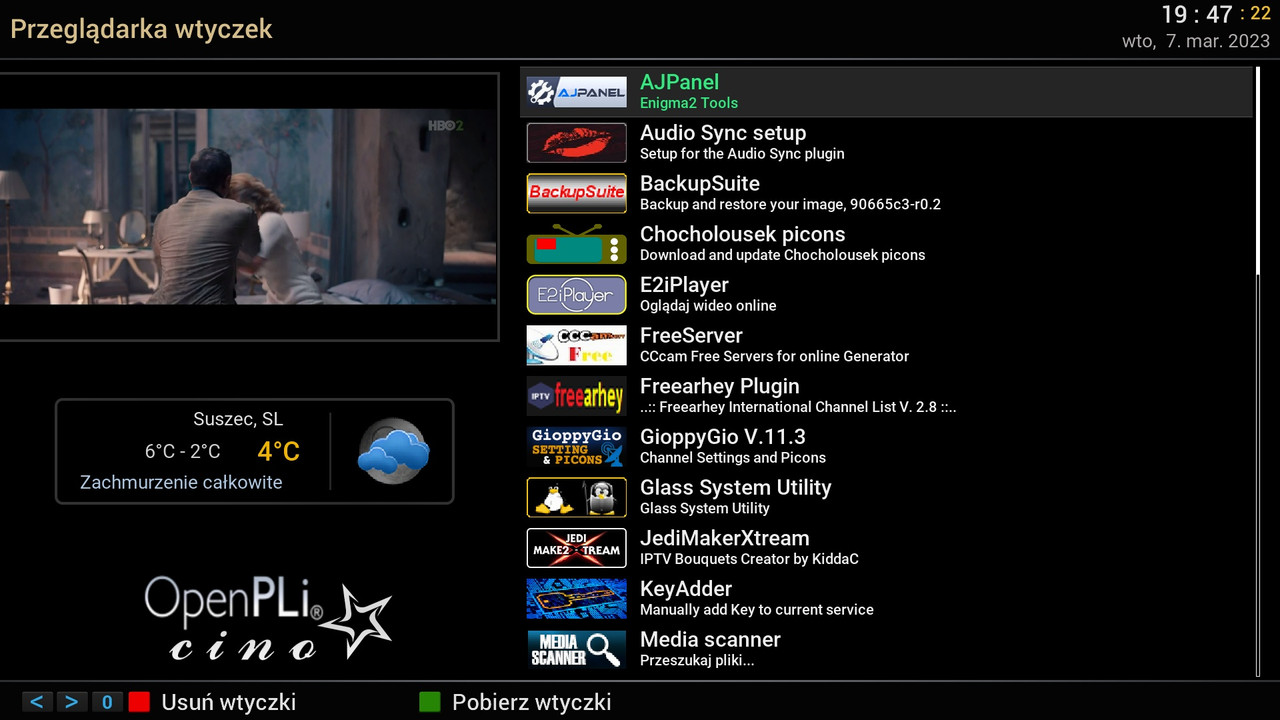Click the E2iPlayer plugin icon
Image resolution: width=1280 pixels, height=720 pixels.
576,295
